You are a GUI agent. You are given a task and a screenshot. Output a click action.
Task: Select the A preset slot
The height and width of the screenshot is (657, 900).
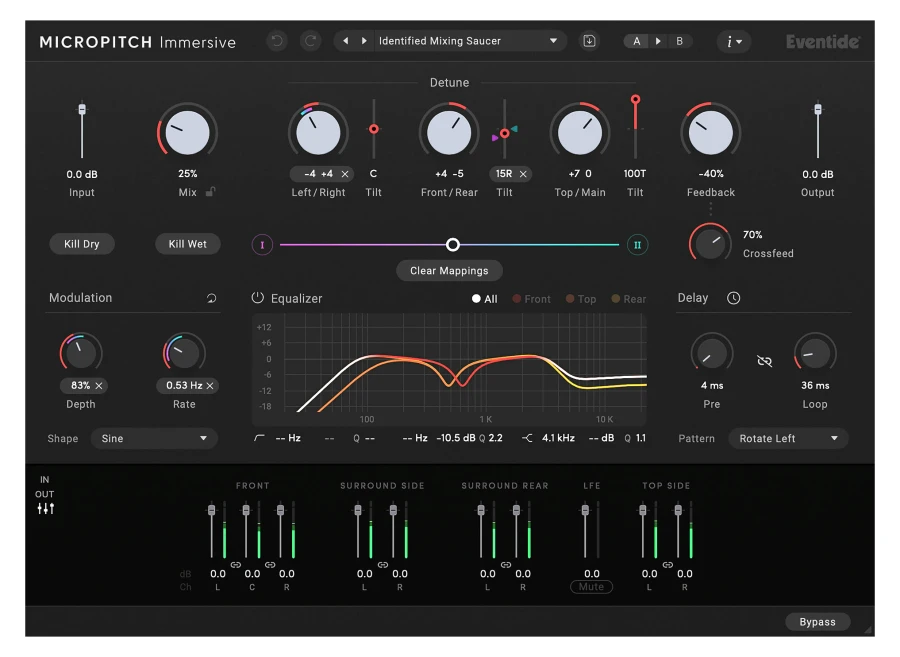tap(637, 41)
